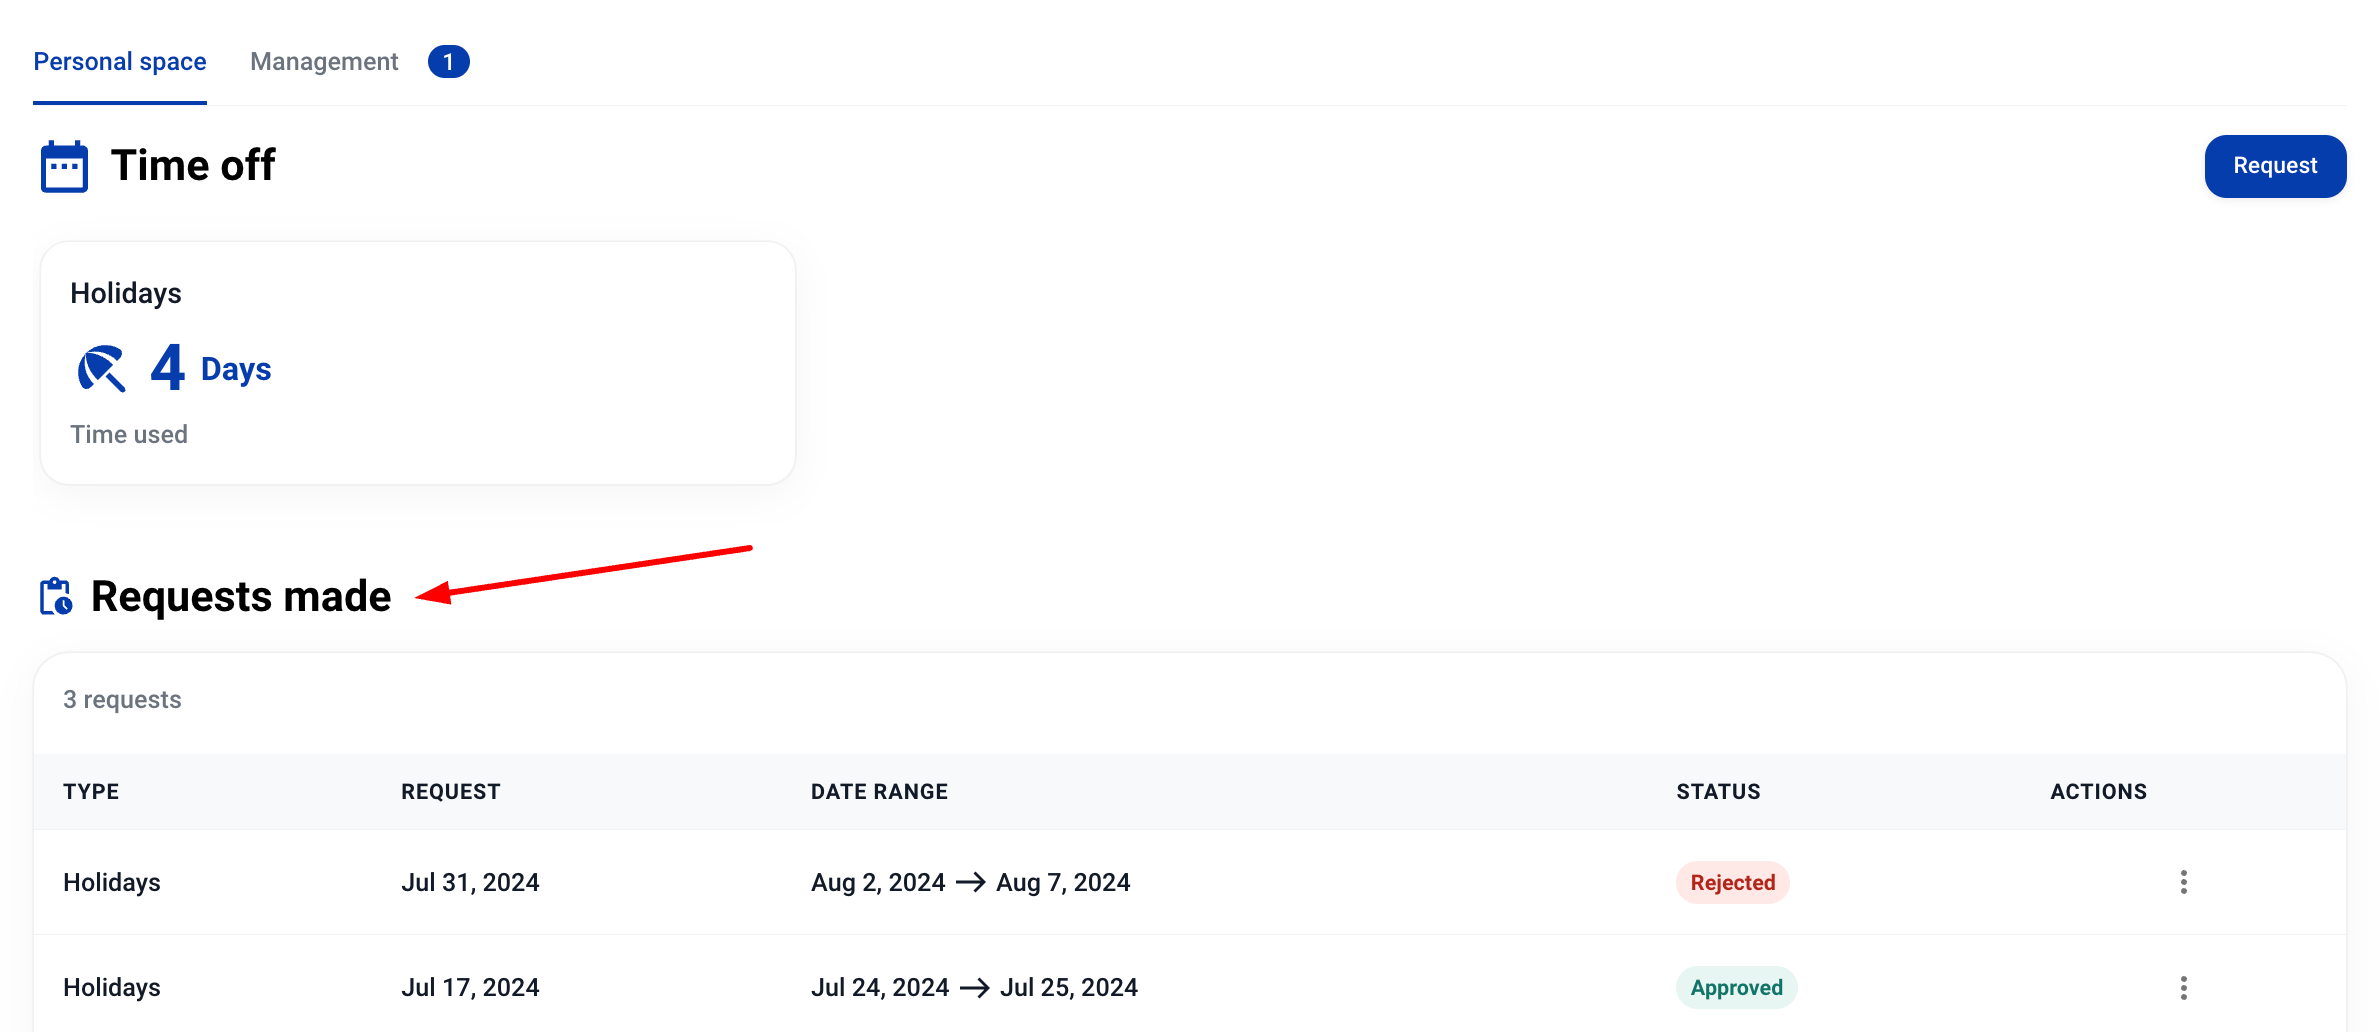Open actions menu for the Rejected request
Image resolution: width=2380 pixels, height=1032 pixels.
(x=2183, y=882)
